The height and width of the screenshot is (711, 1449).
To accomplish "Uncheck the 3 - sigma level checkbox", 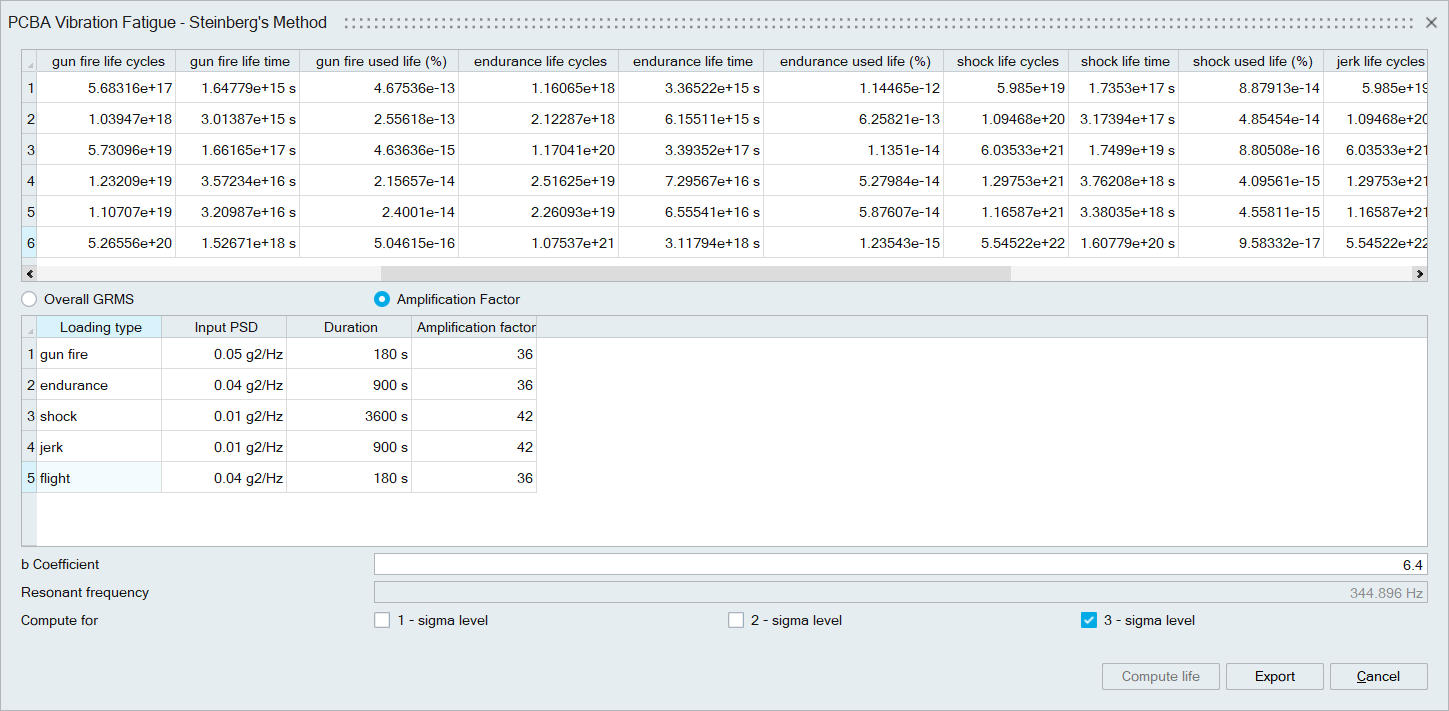I will (1089, 620).
